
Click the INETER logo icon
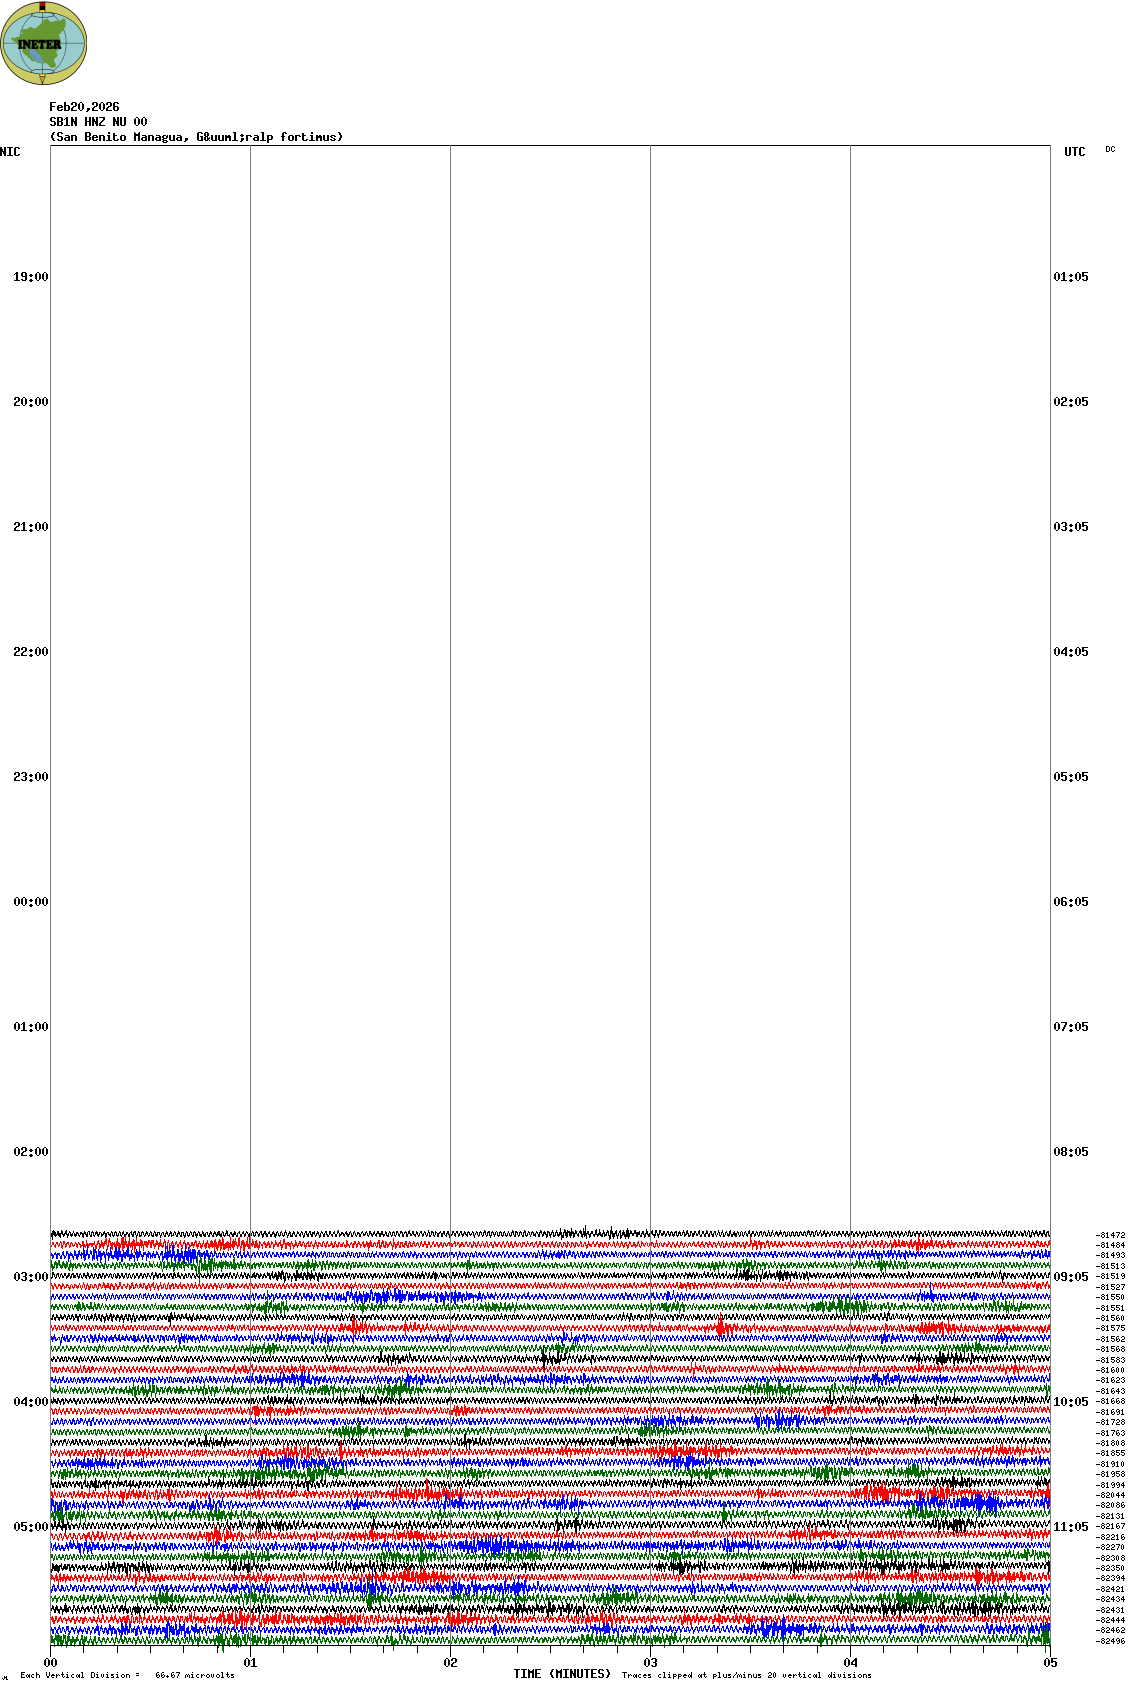click(44, 43)
